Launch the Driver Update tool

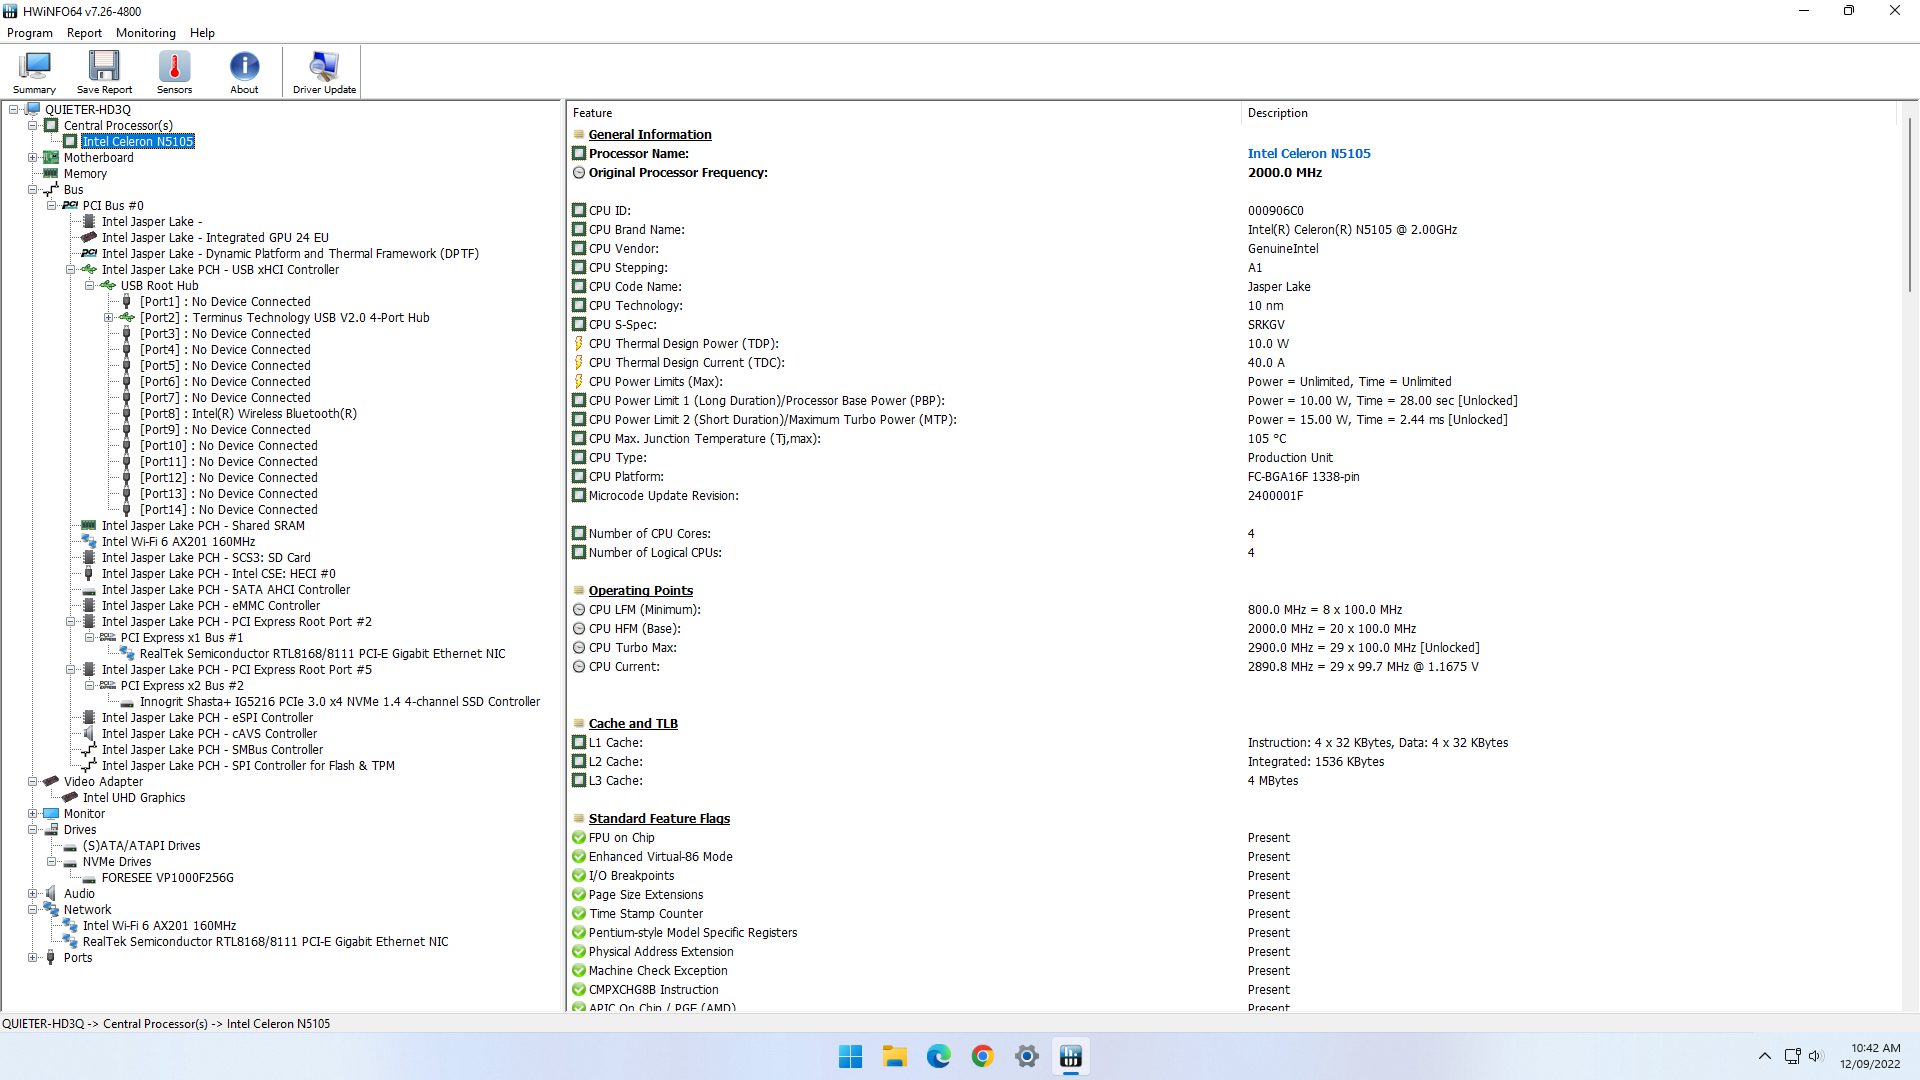(324, 72)
